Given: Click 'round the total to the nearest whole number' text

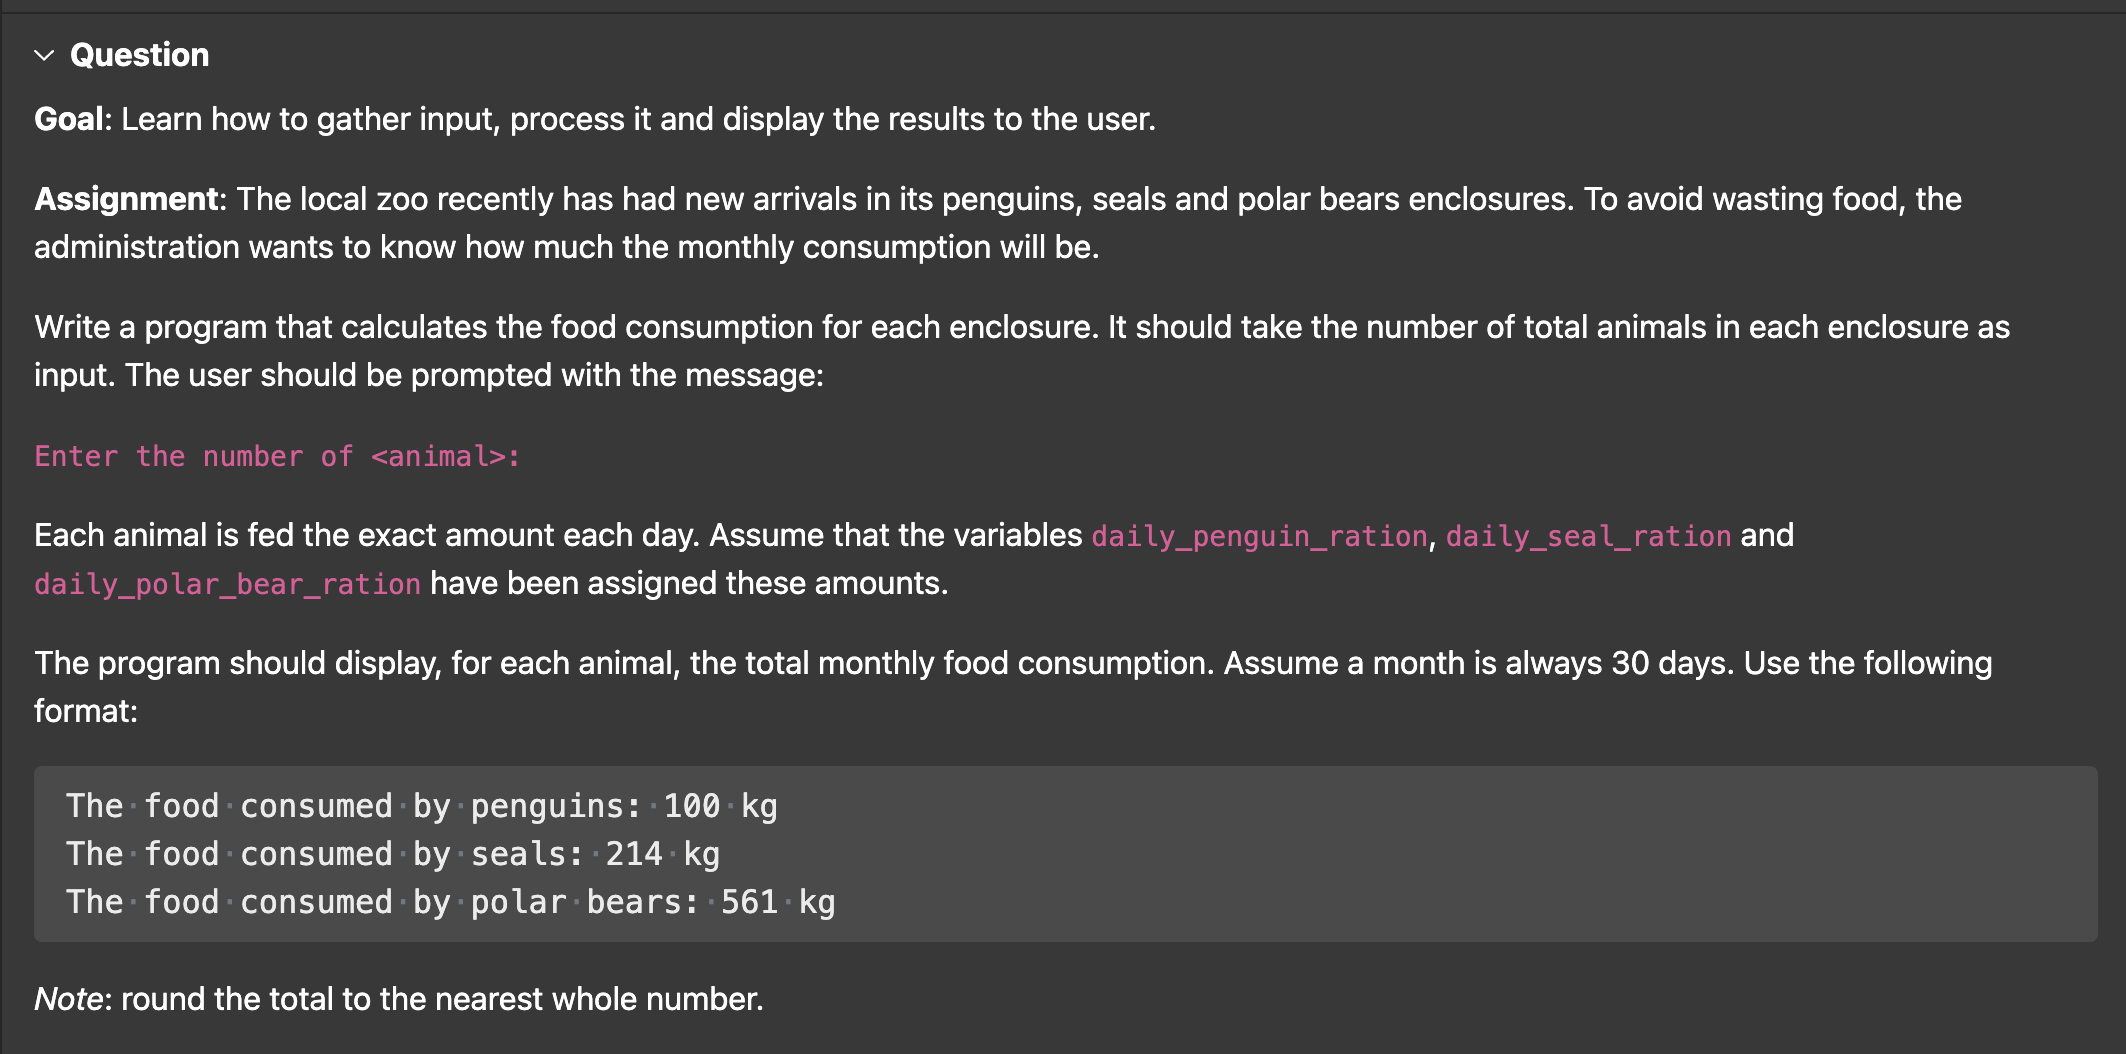Looking at the screenshot, I should pyautogui.click(x=442, y=999).
